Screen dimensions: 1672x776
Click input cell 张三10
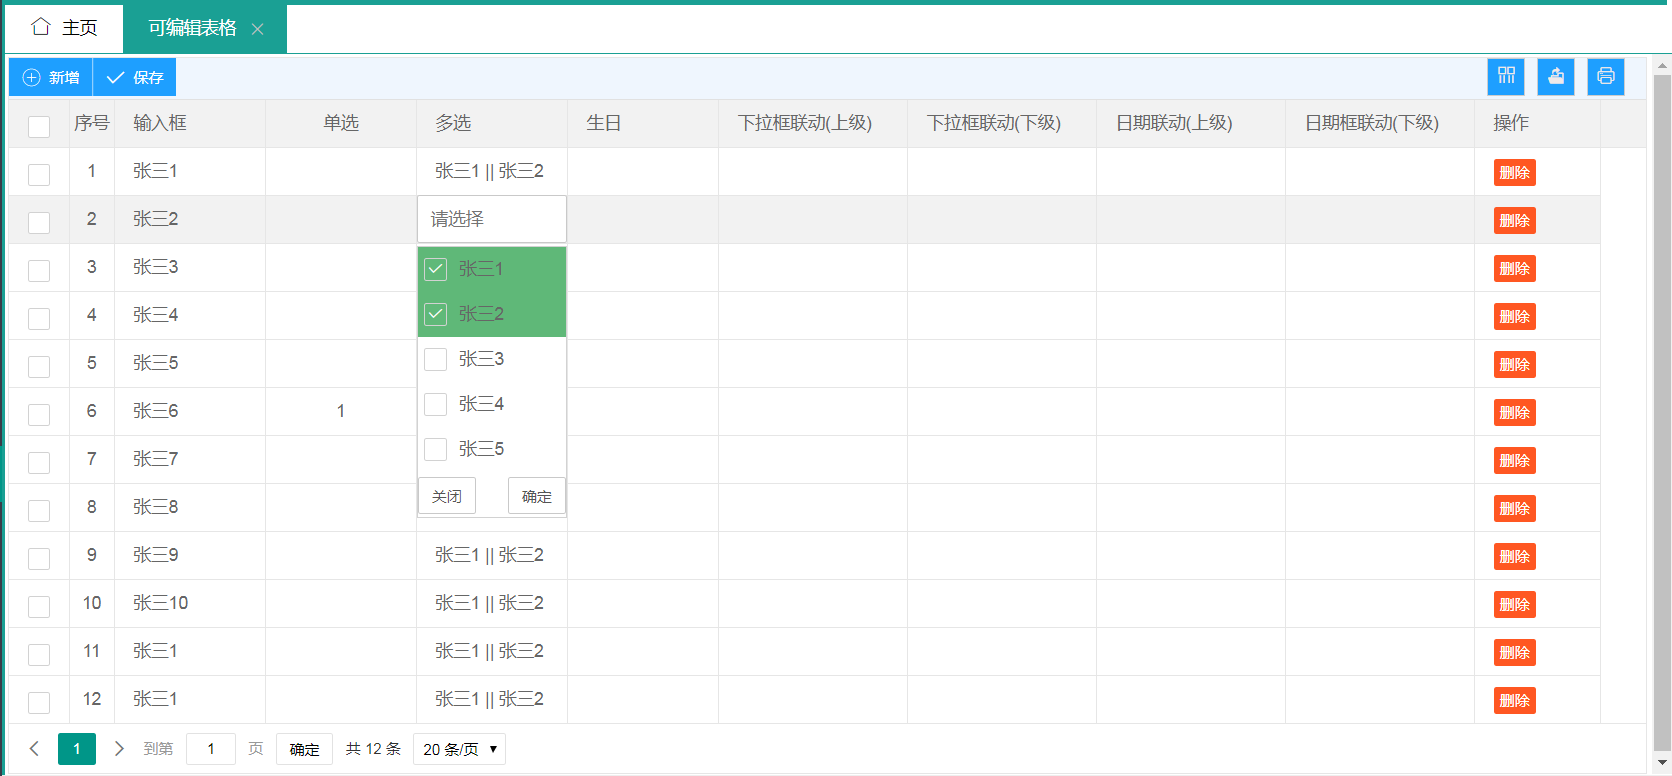190,603
